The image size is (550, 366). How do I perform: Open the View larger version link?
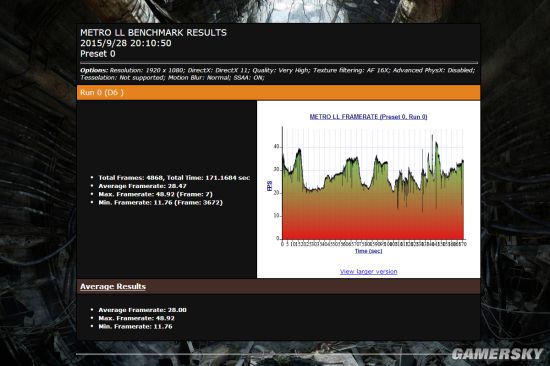click(368, 272)
